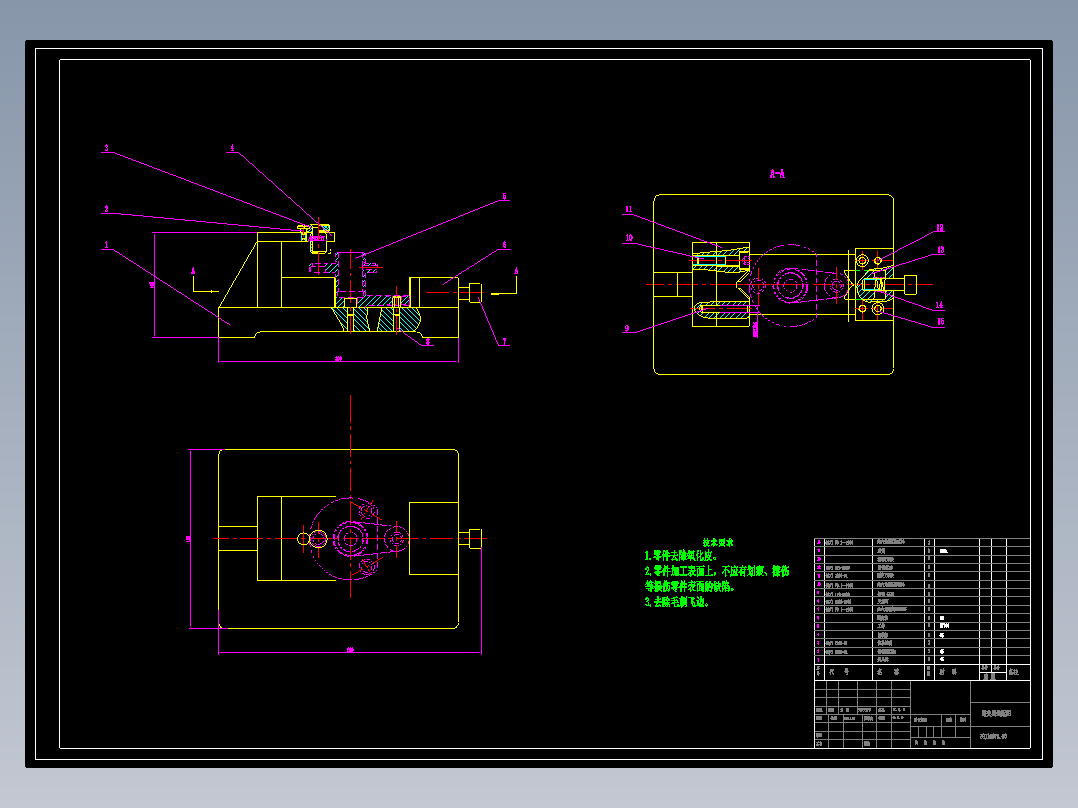Viewport: 1078px width, 808px height.
Task: Click the 备注 header in the parts list
Action: pos(1014,672)
